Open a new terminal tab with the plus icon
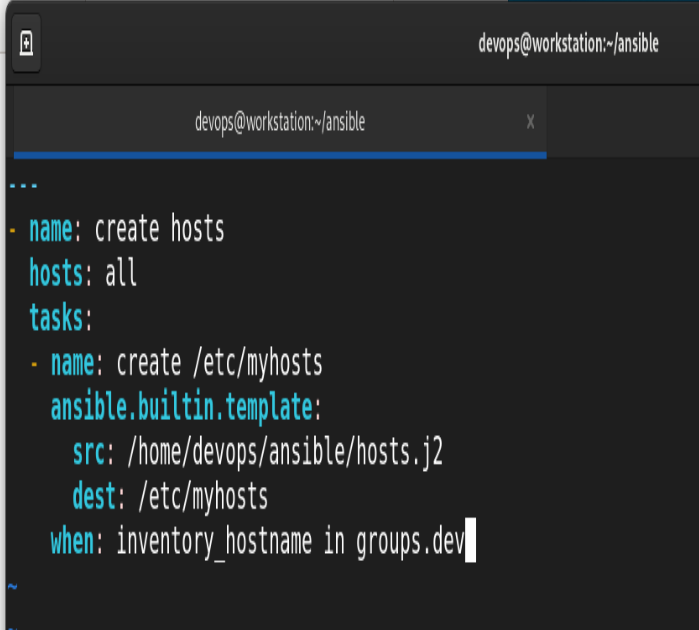Screen dimensions: 699x630 (26, 43)
